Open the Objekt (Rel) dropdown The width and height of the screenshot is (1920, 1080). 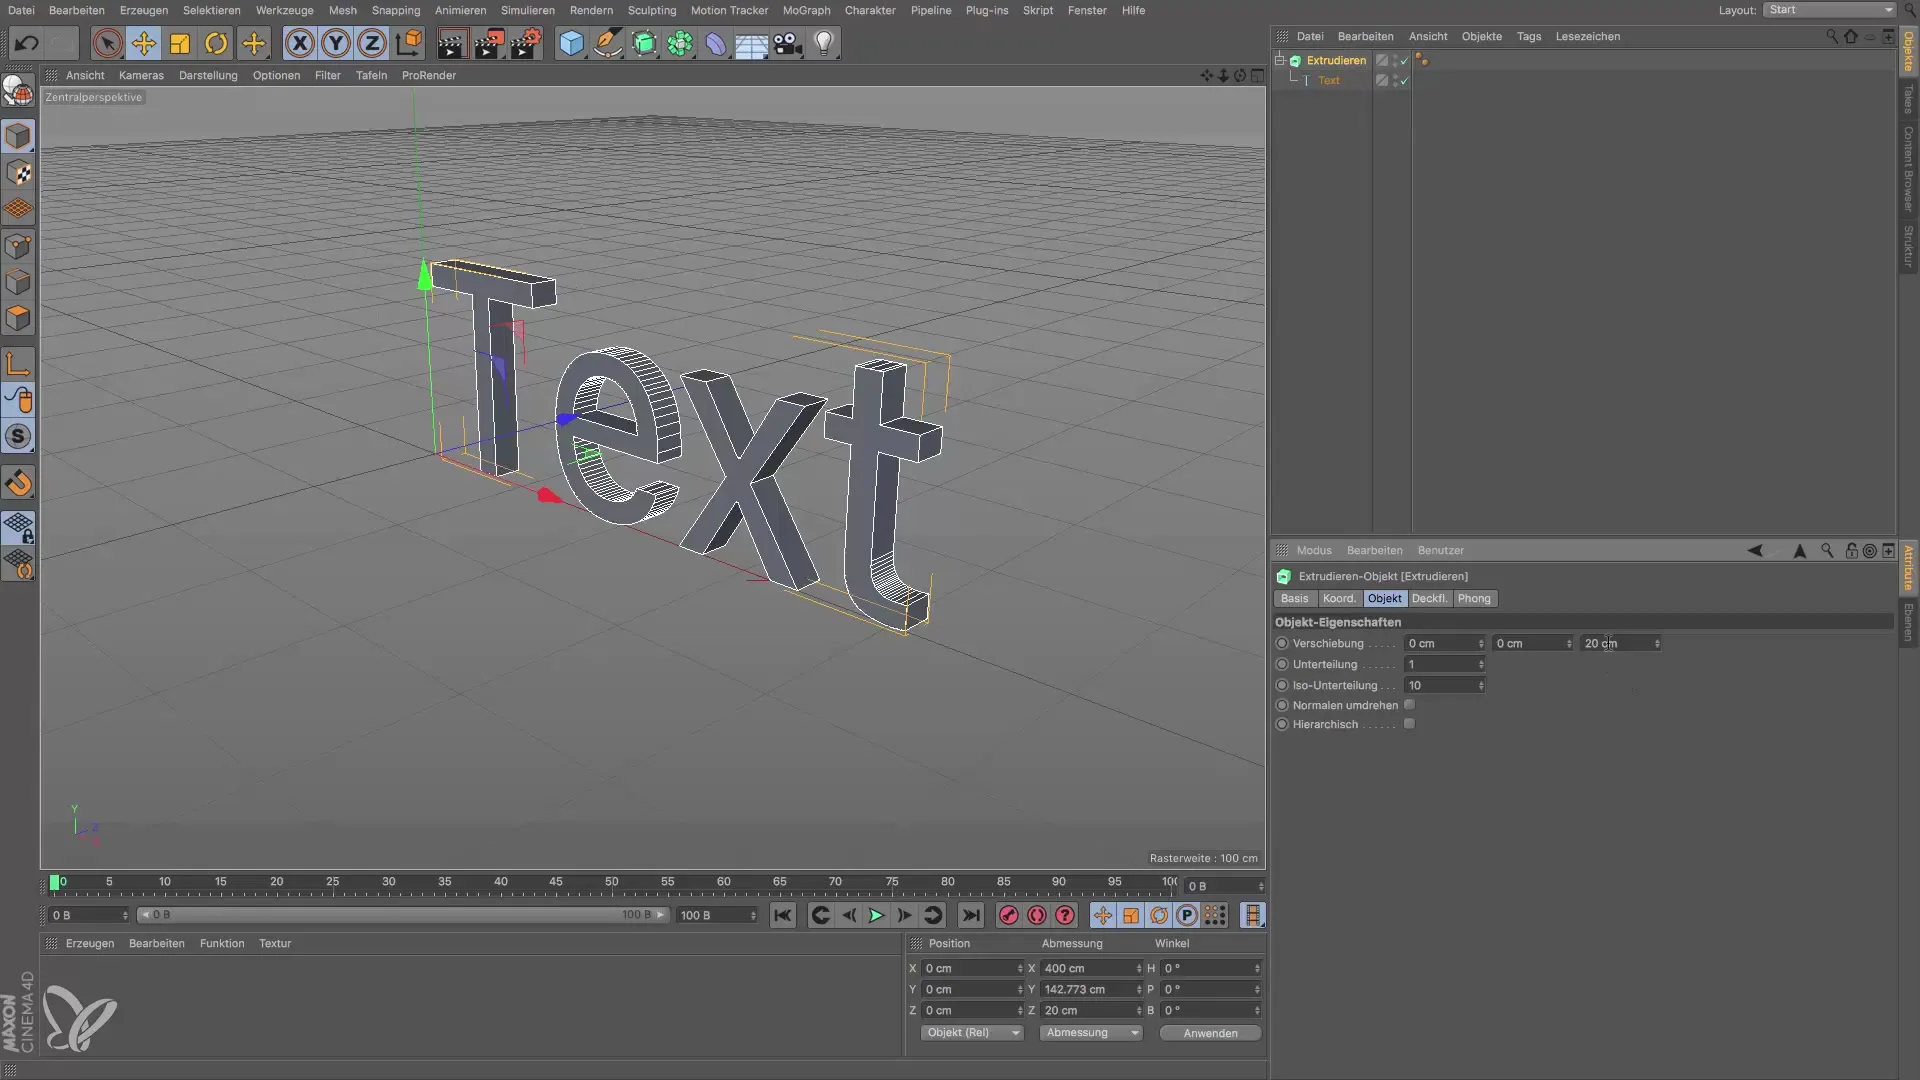(971, 1033)
